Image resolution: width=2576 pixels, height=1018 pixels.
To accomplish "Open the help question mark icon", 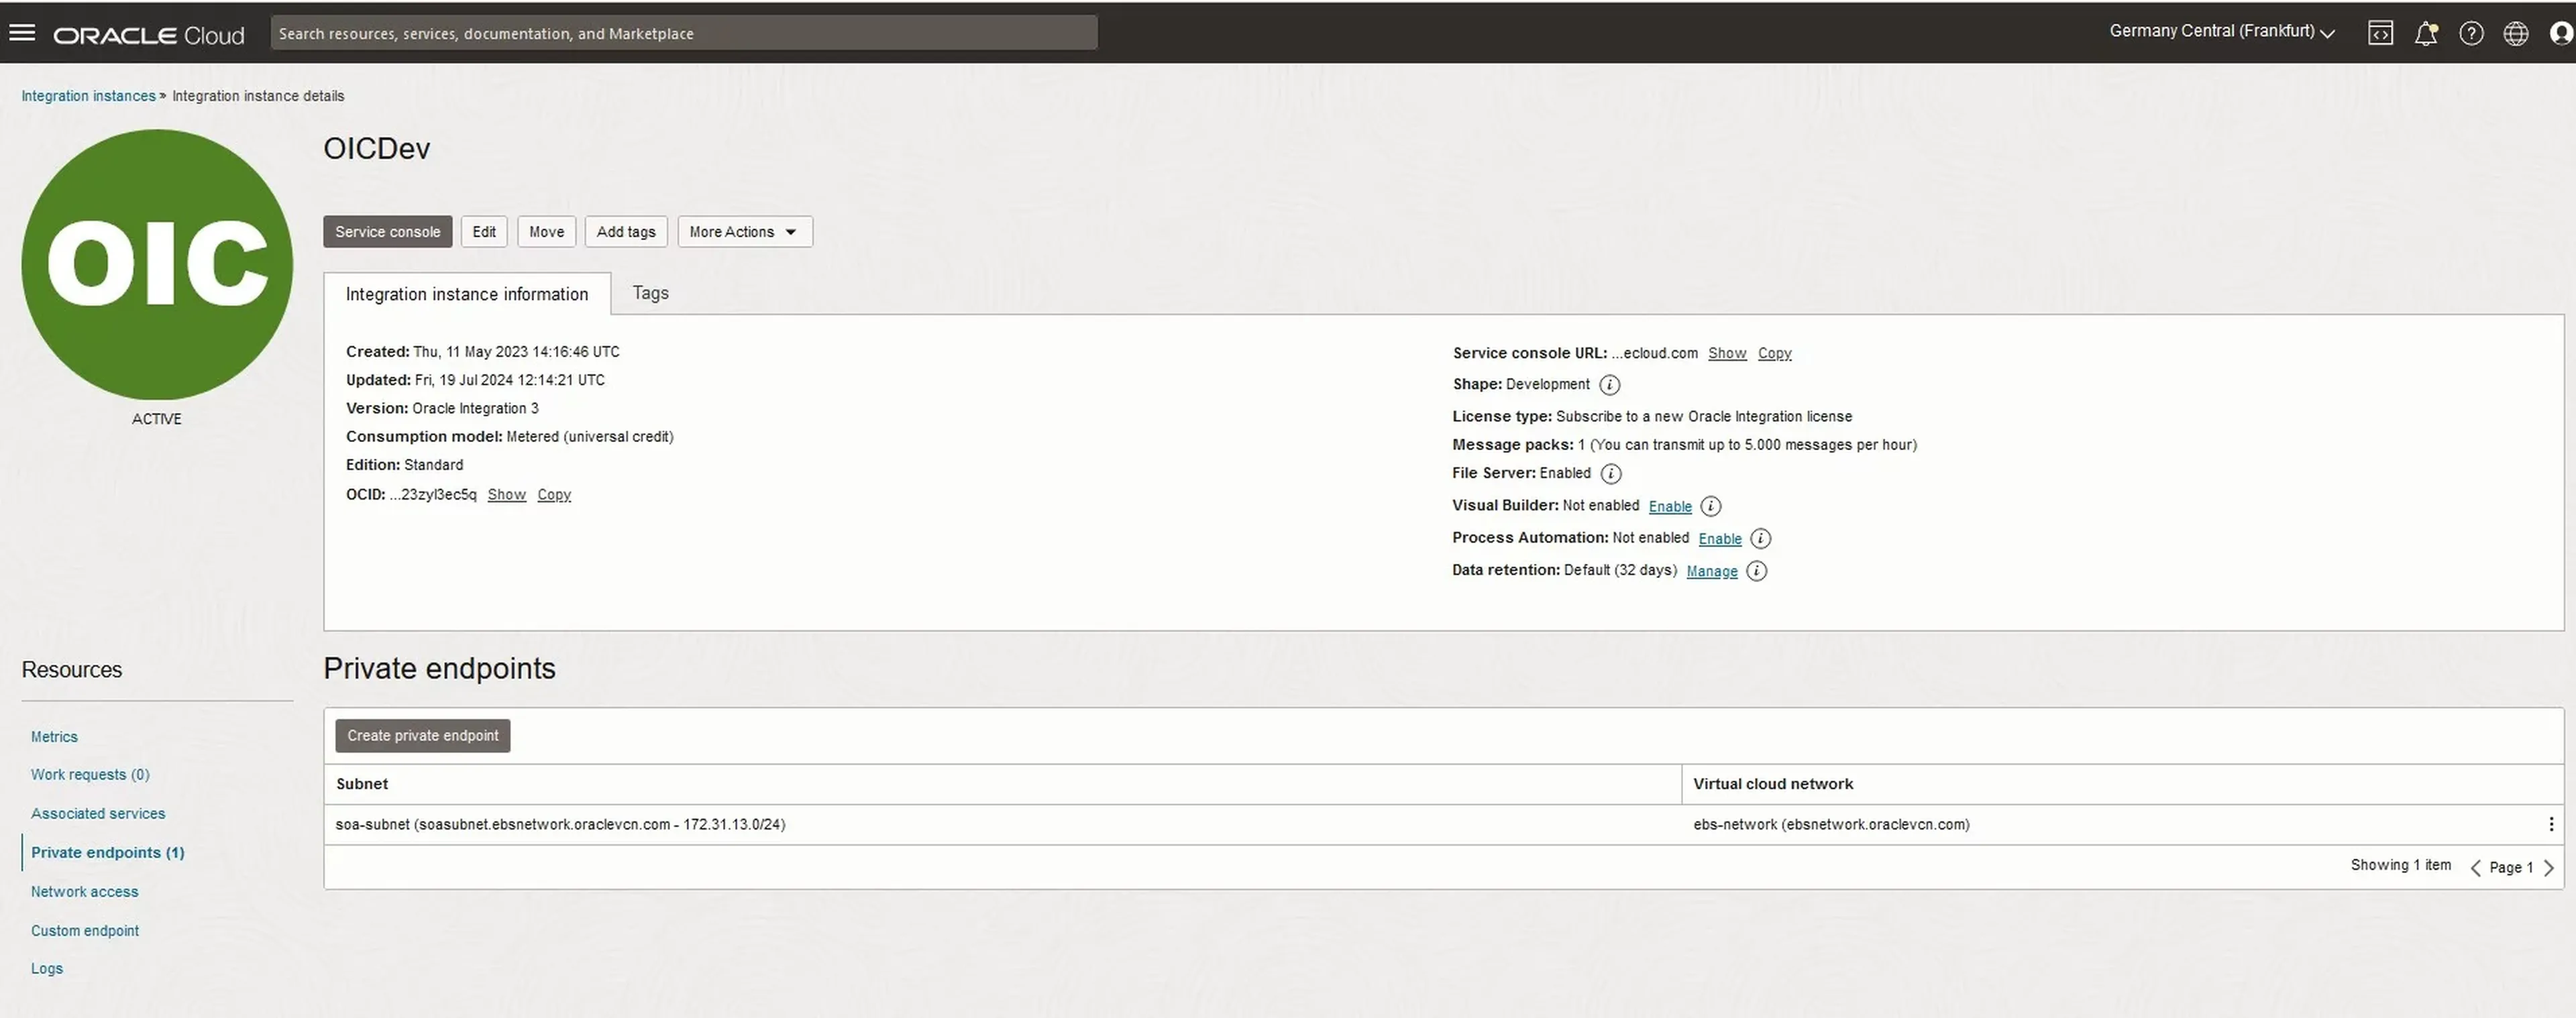I will pyautogui.click(x=2471, y=33).
